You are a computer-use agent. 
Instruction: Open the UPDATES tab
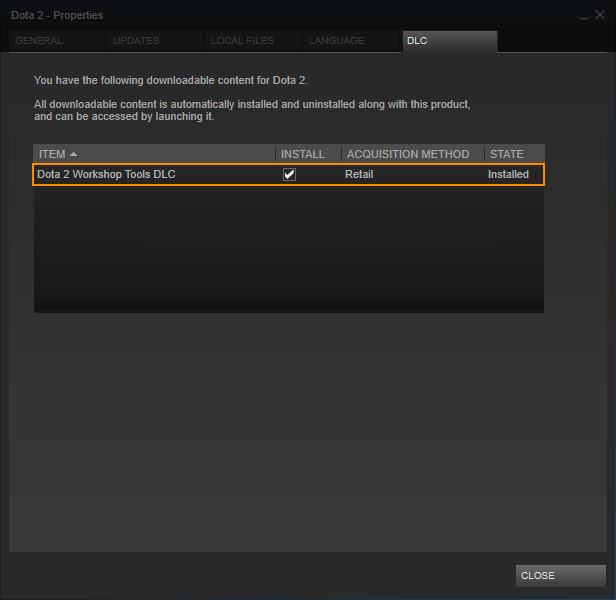tap(155, 40)
